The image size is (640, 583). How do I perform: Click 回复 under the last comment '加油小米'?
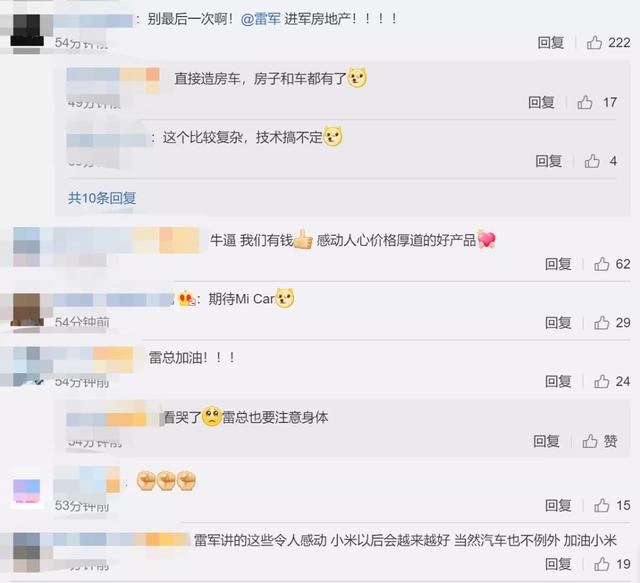pos(558,564)
